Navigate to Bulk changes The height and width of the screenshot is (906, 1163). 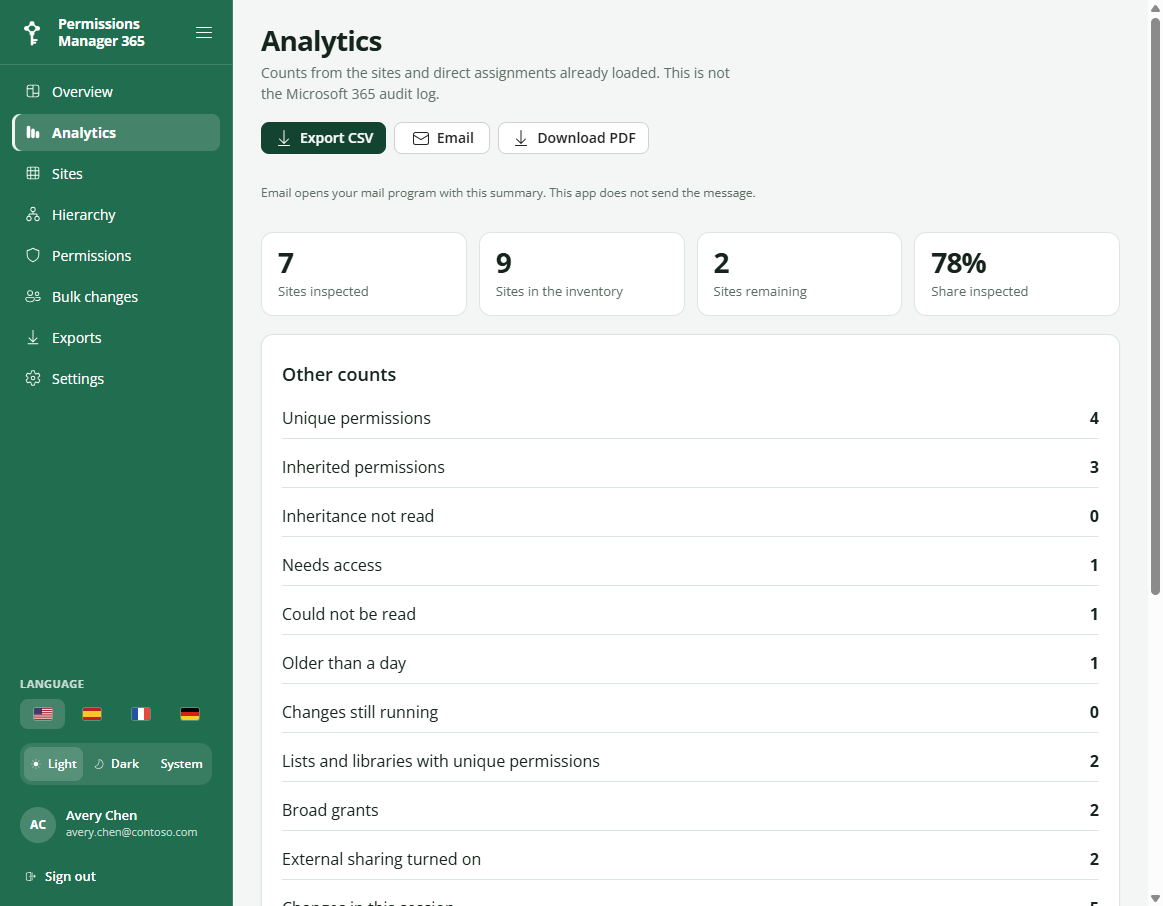coord(116,297)
